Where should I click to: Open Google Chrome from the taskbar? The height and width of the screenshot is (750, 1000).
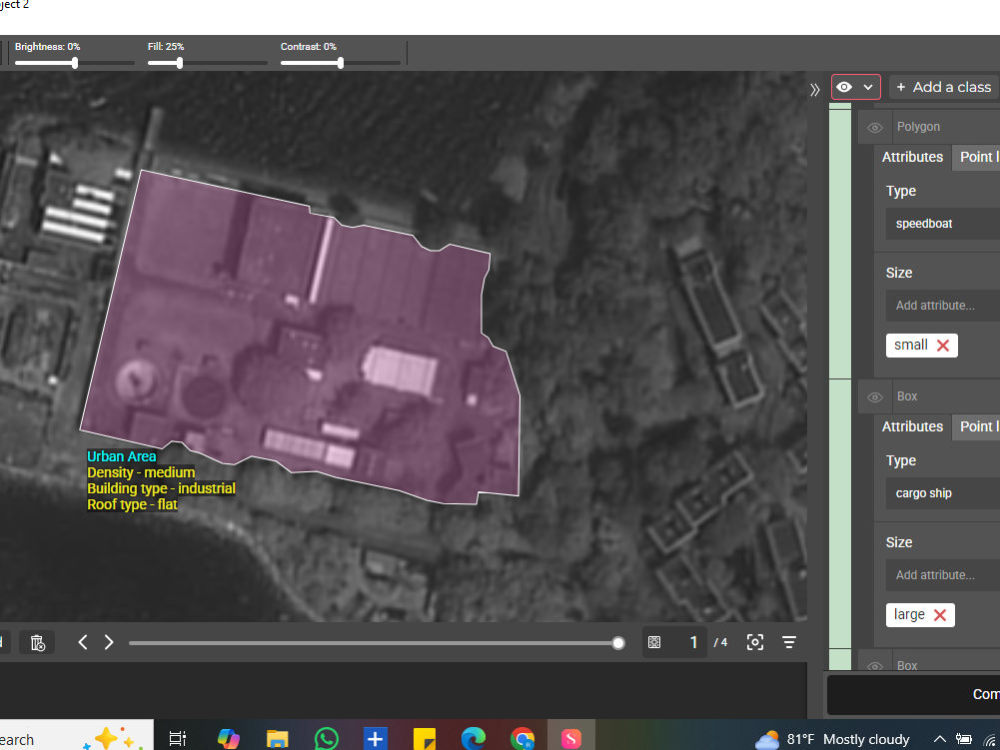(522, 739)
